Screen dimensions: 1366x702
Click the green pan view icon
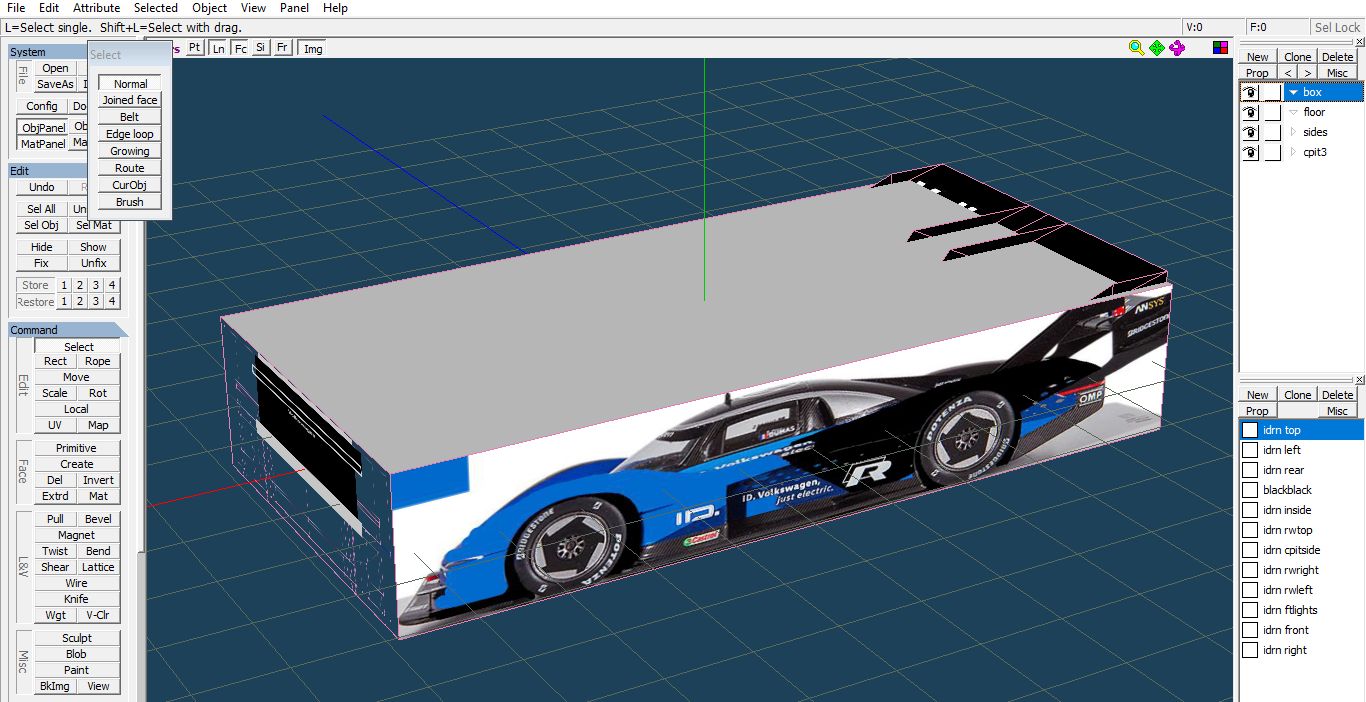pos(1157,48)
